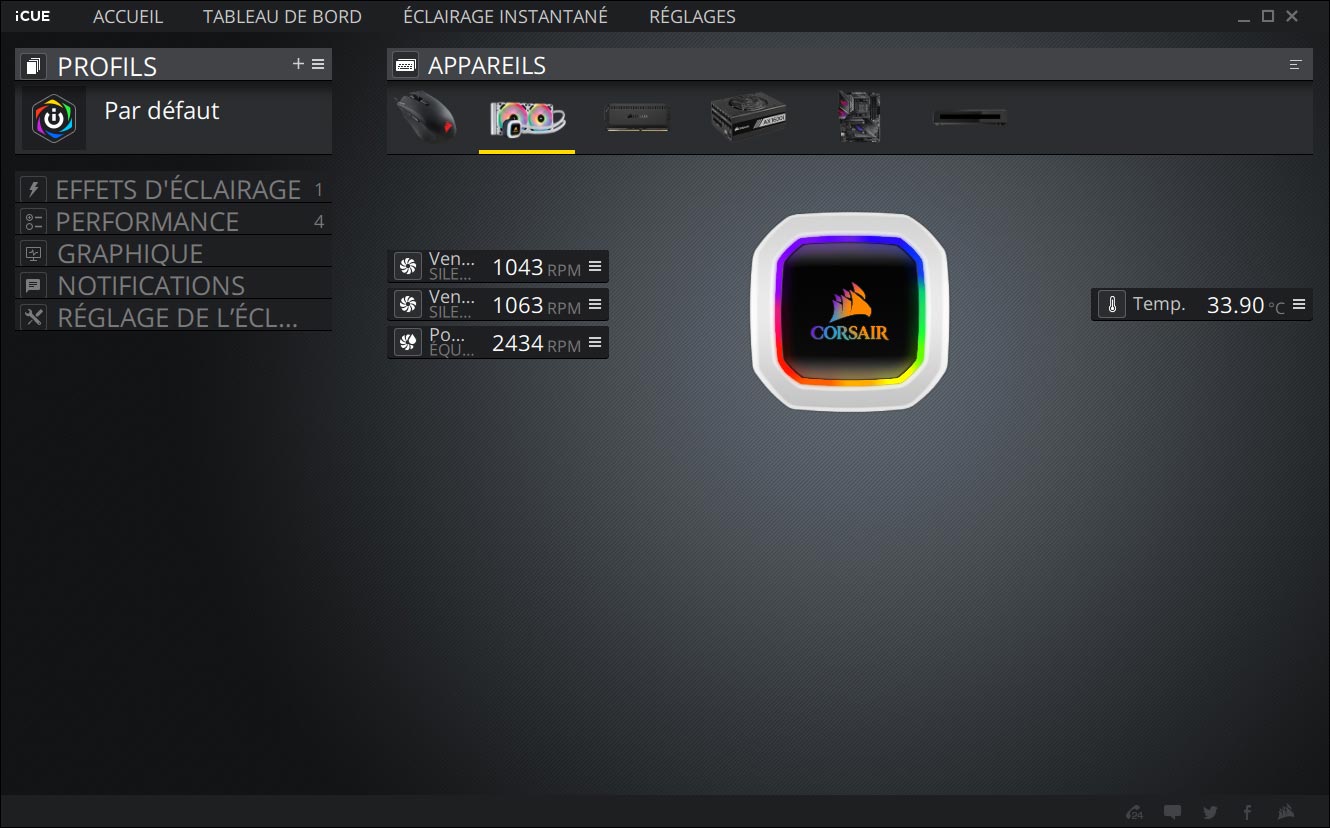Click the Par défaut profile hexagon icon
This screenshot has width=1330, height=828.
point(54,118)
